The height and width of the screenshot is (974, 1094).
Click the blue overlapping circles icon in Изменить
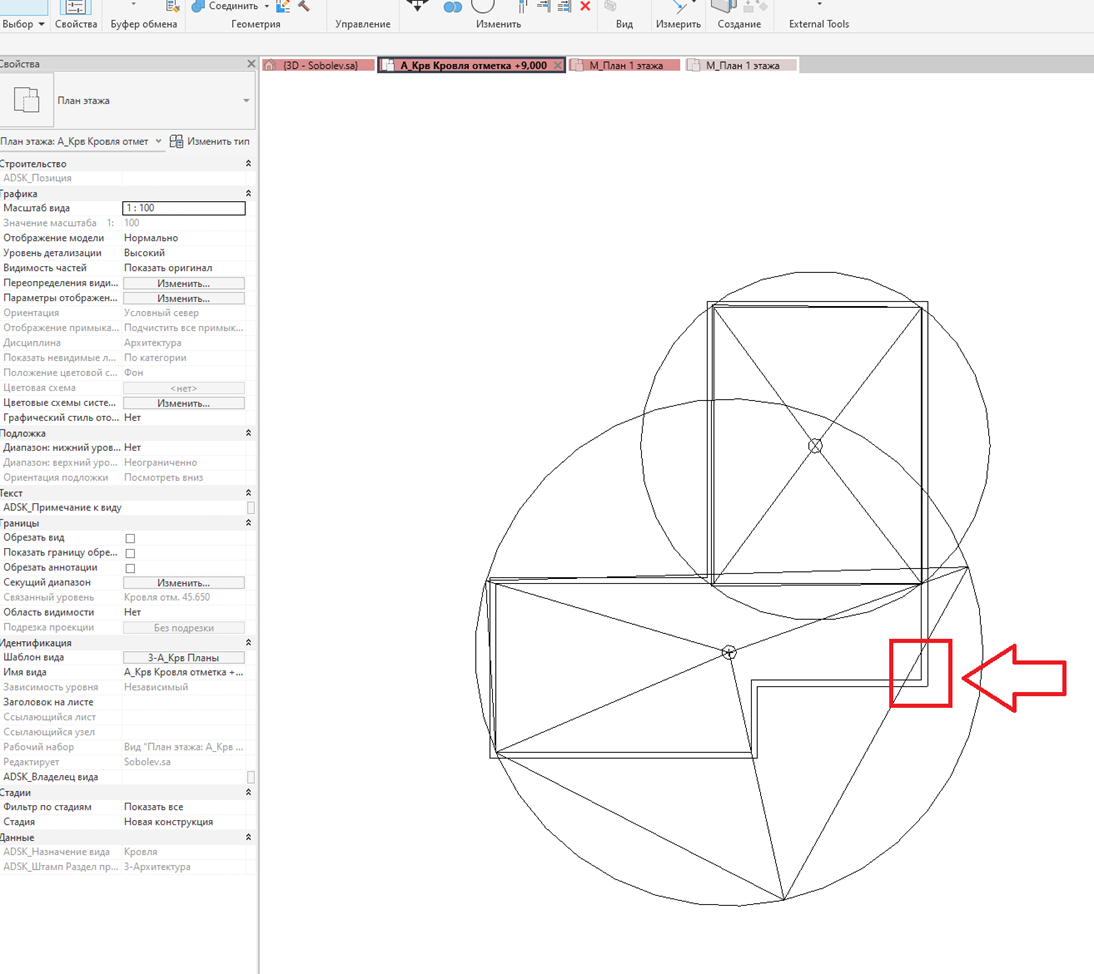click(x=453, y=7)
